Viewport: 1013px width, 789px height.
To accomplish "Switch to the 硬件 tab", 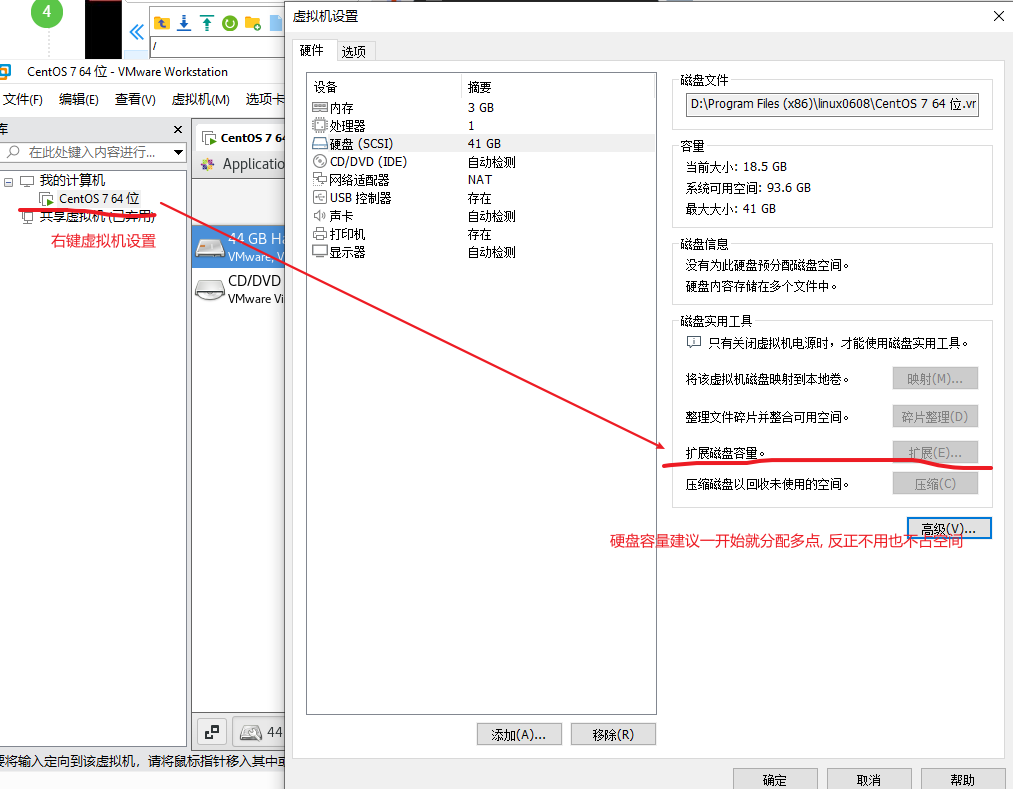I will coord(311,50).
